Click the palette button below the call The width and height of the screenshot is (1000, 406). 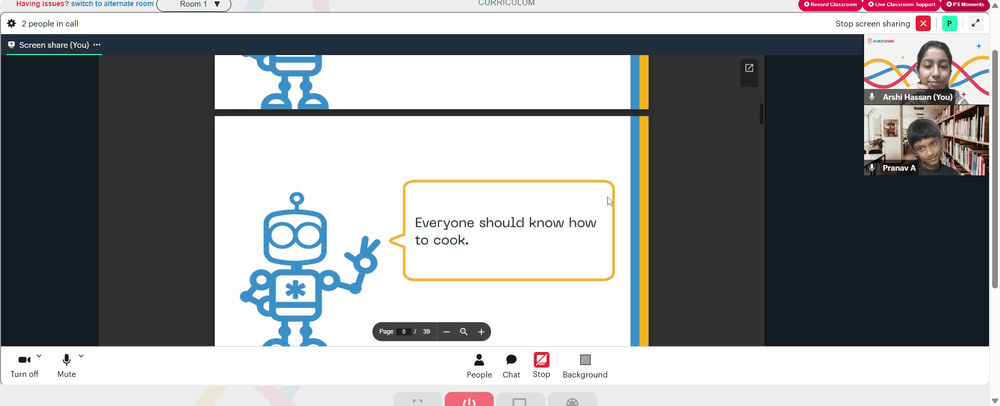tap(572, 400)
